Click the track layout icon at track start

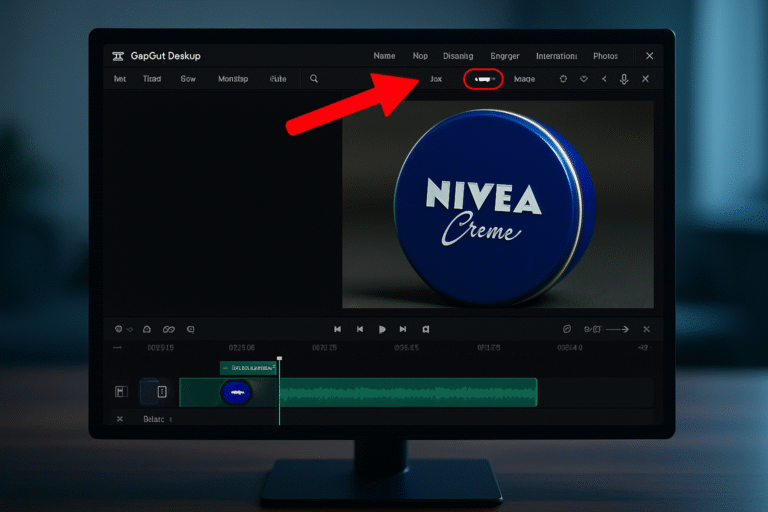(121, 391)
